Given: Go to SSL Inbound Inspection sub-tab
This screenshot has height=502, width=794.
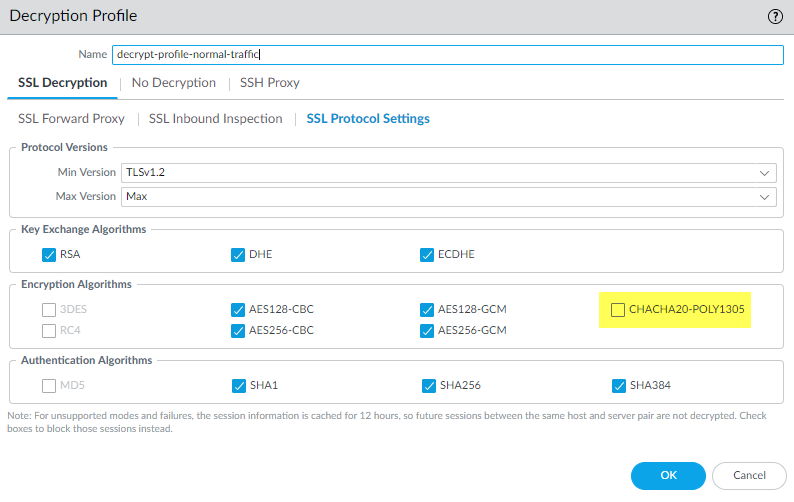Looking at the screenshot, I should pos(215,119).
